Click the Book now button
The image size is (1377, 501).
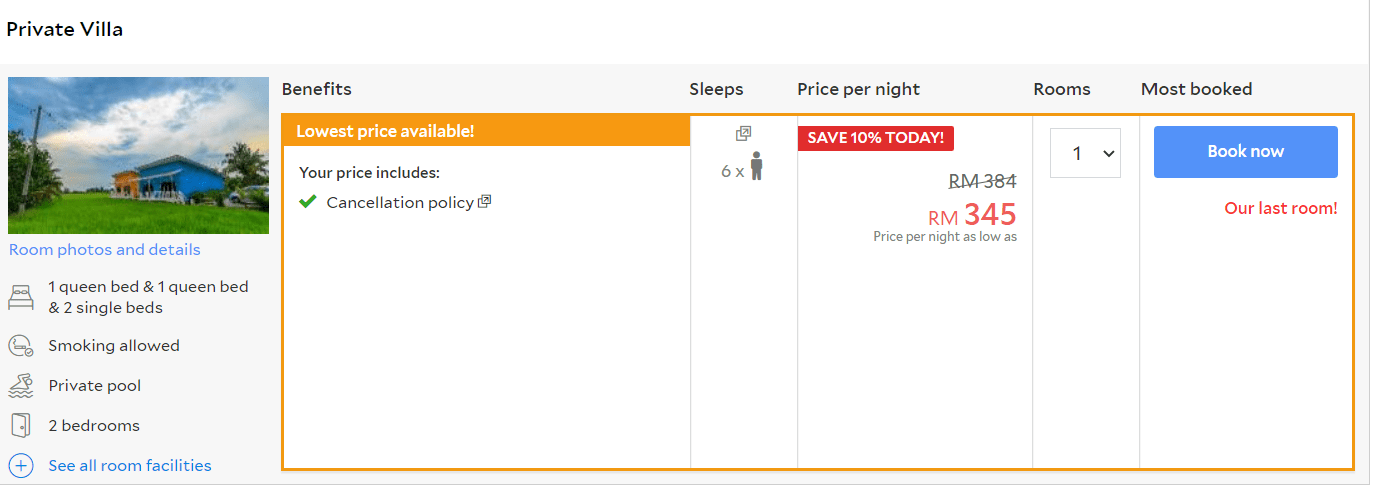(x=1245, y=152)
